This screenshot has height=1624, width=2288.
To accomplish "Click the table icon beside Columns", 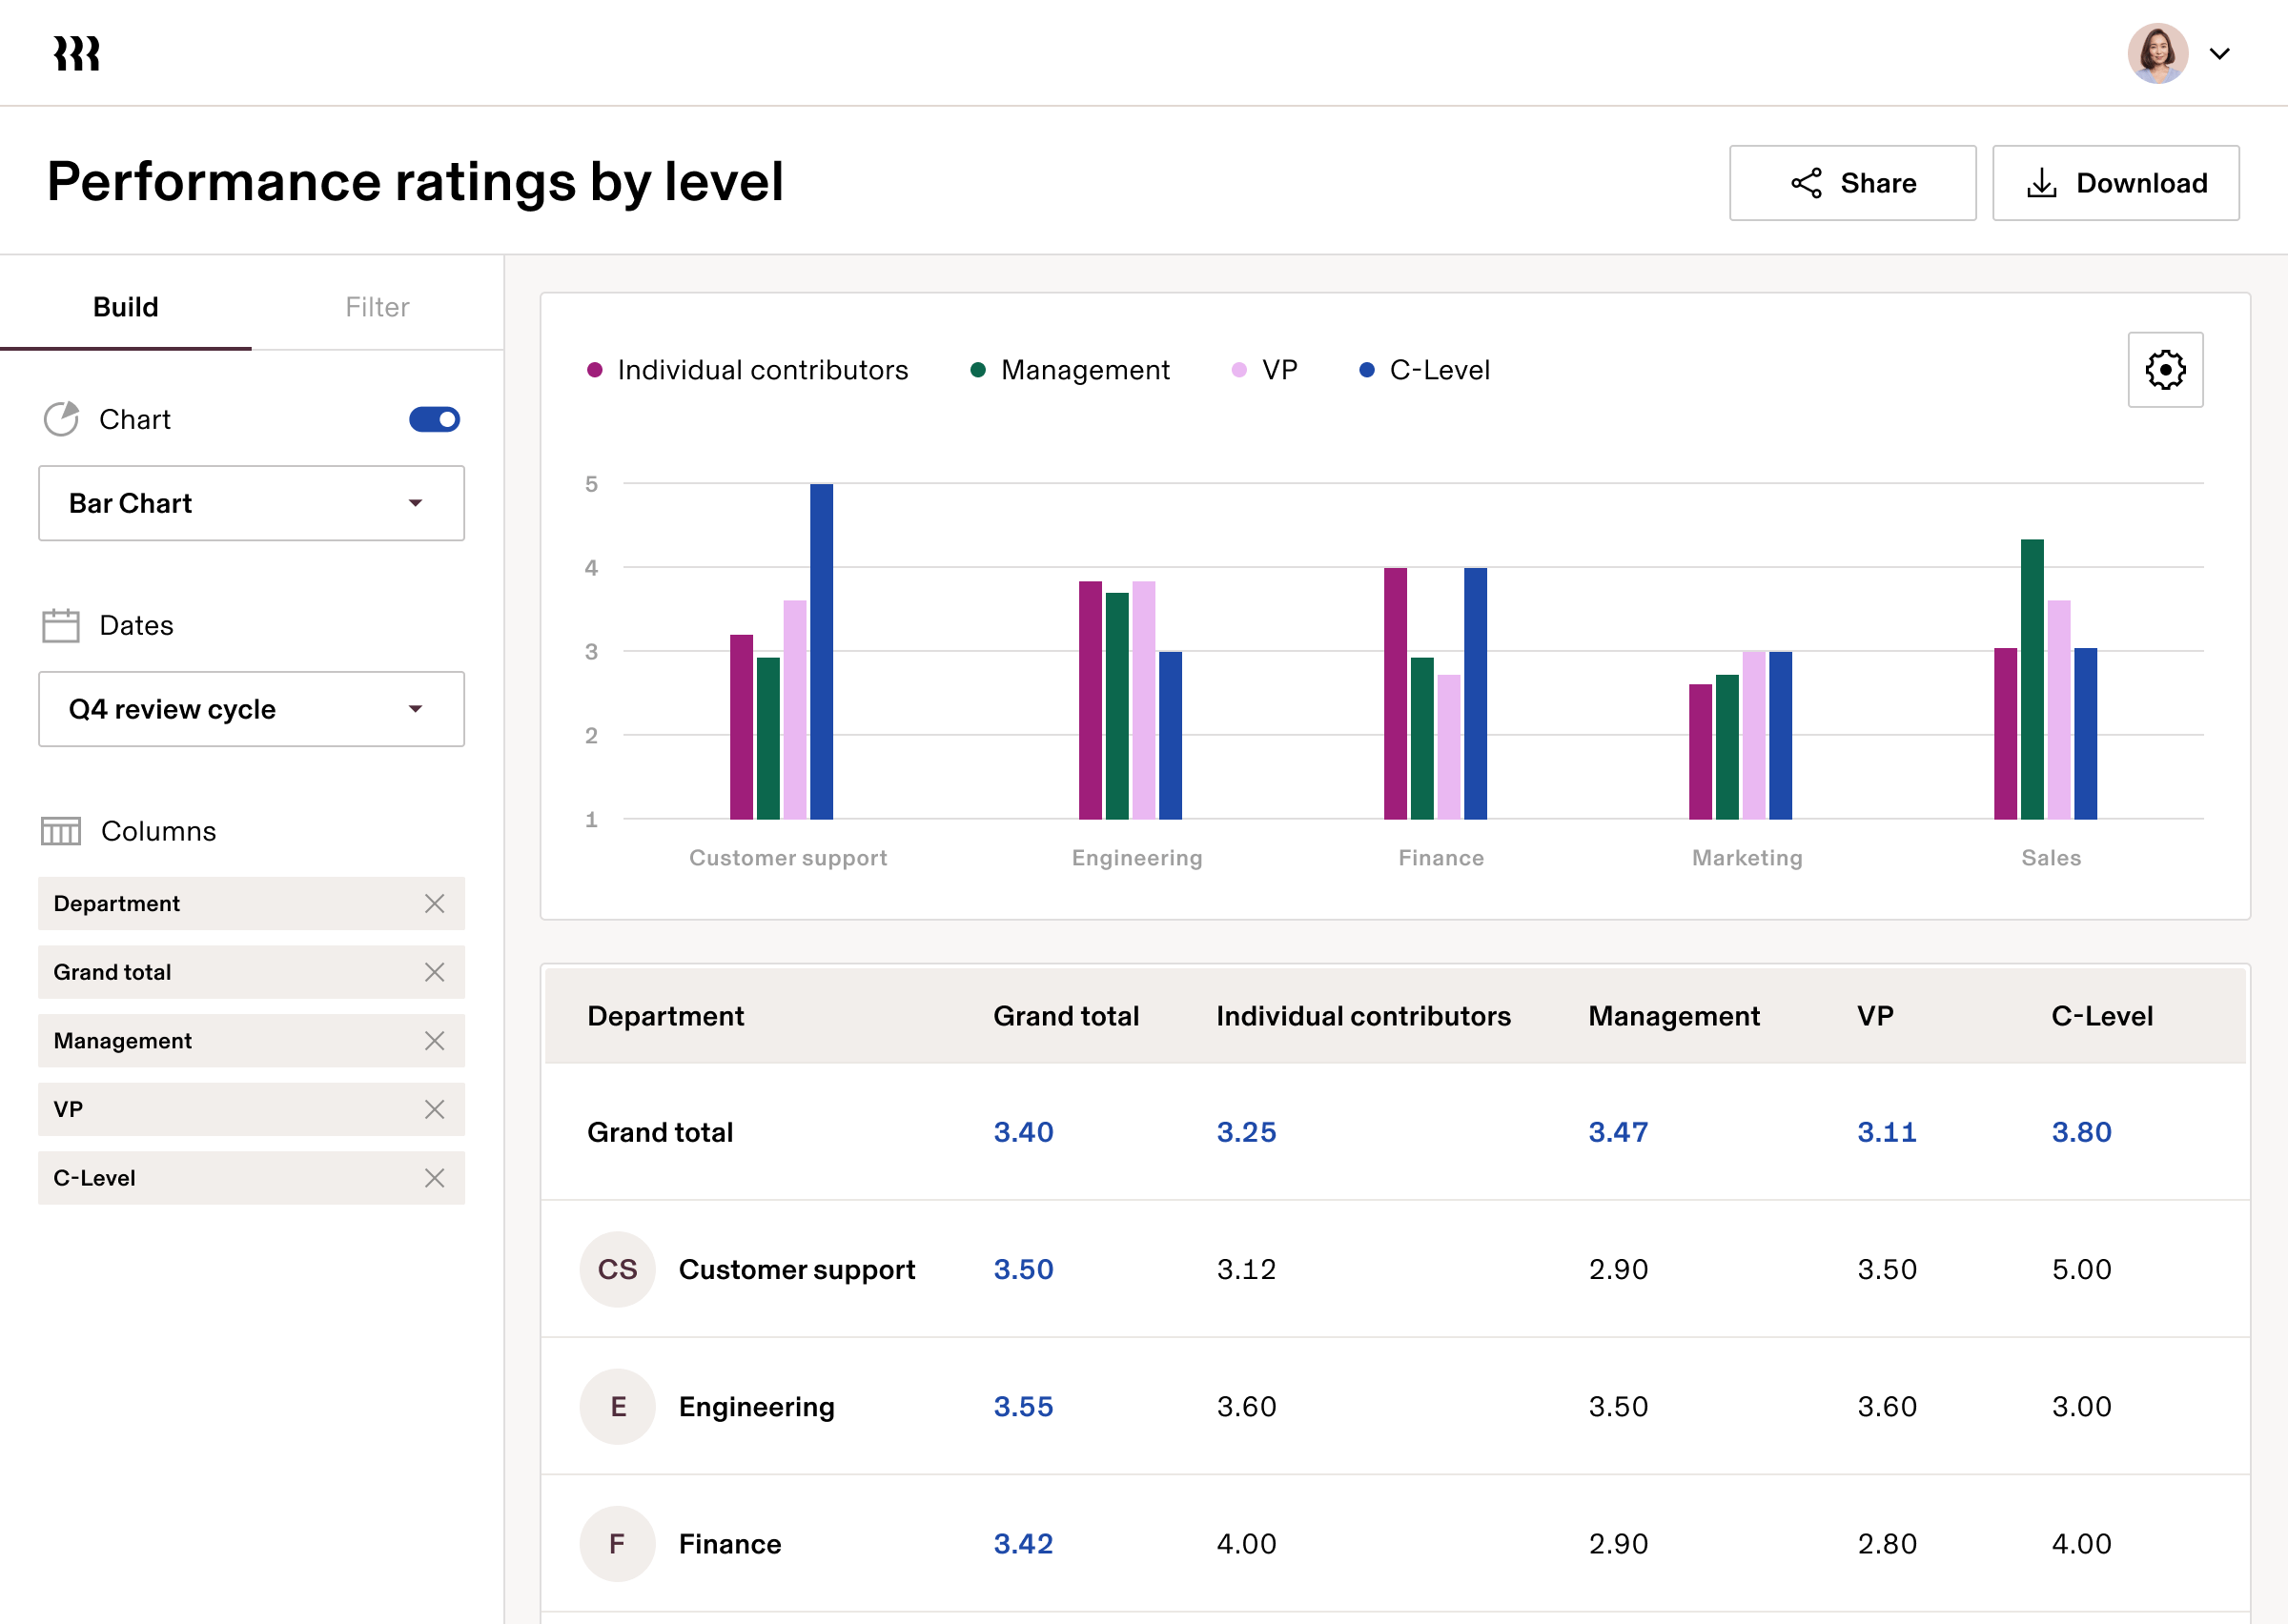I will [61, 830].
